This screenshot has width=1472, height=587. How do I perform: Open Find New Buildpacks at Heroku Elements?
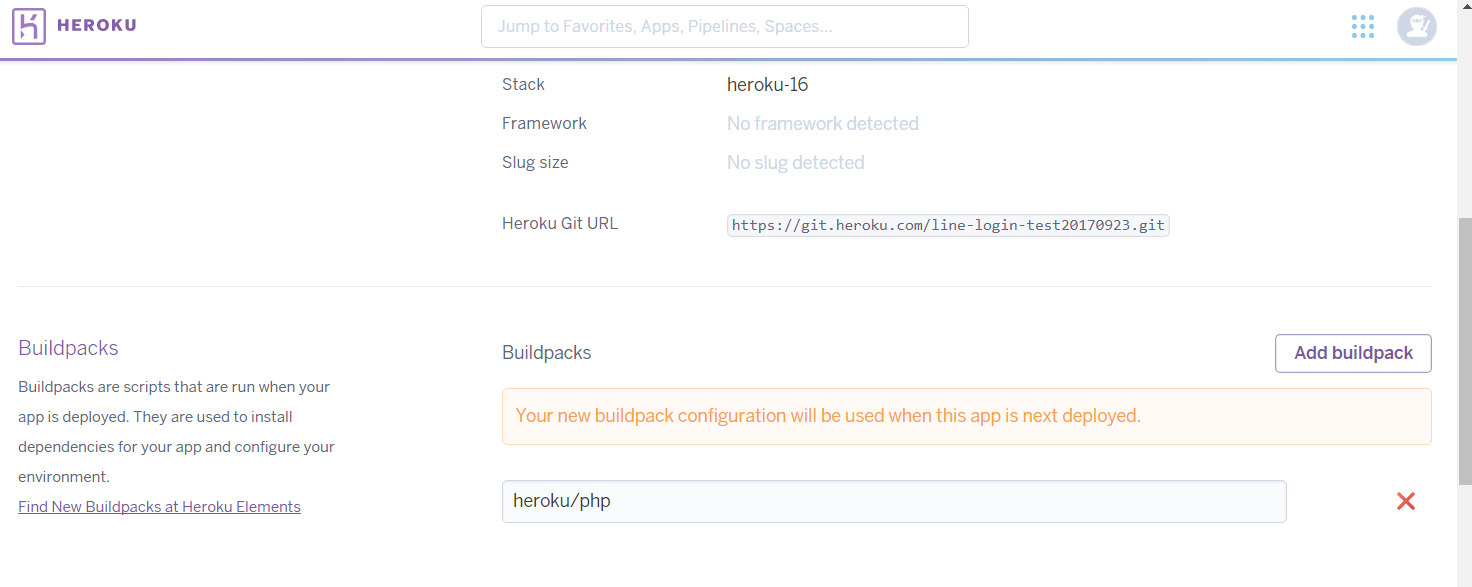(x=159, y=507)
